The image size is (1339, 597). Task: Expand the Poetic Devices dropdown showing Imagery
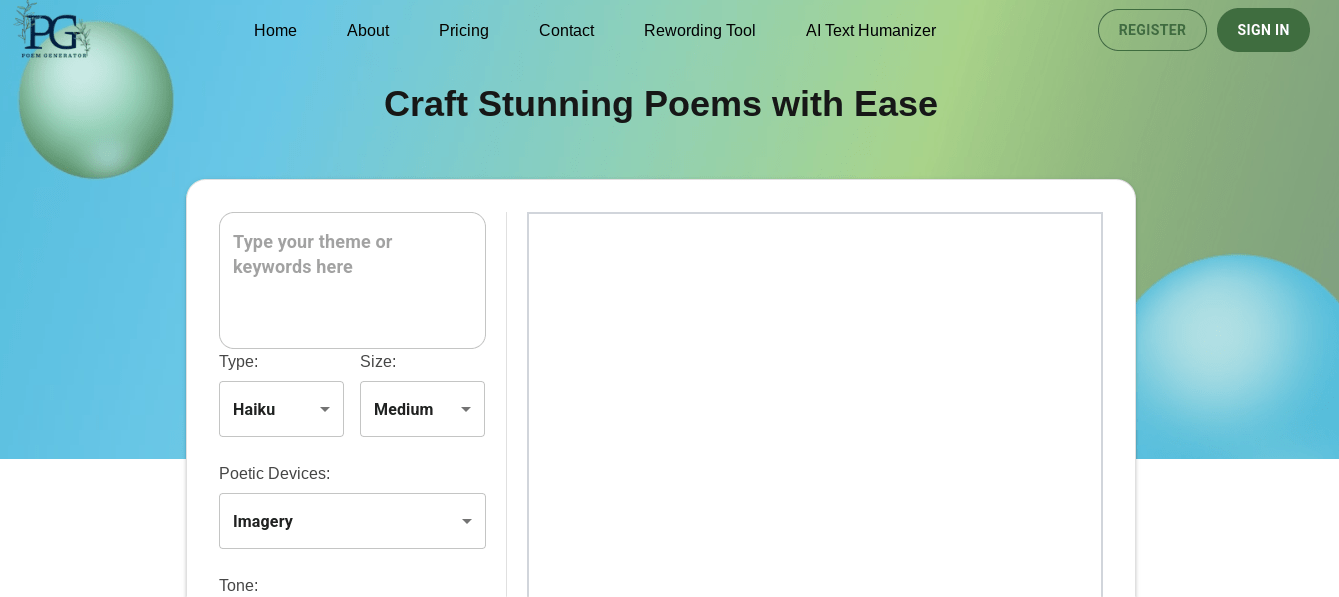pos(352,521)
